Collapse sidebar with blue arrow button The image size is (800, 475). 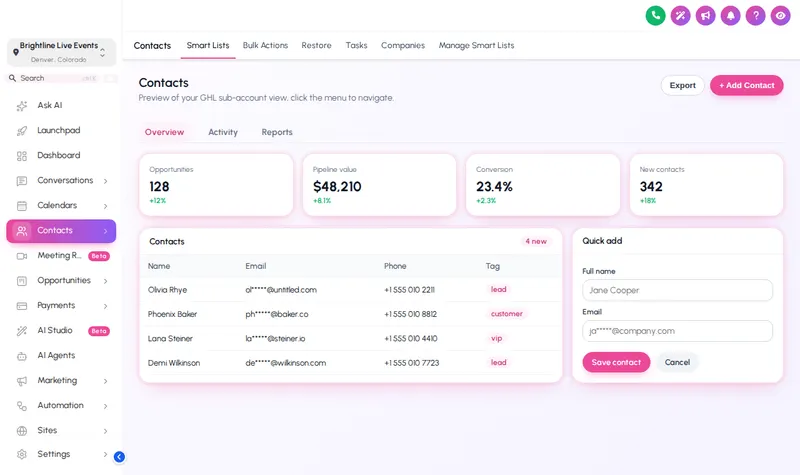click(x=119, y=457)
